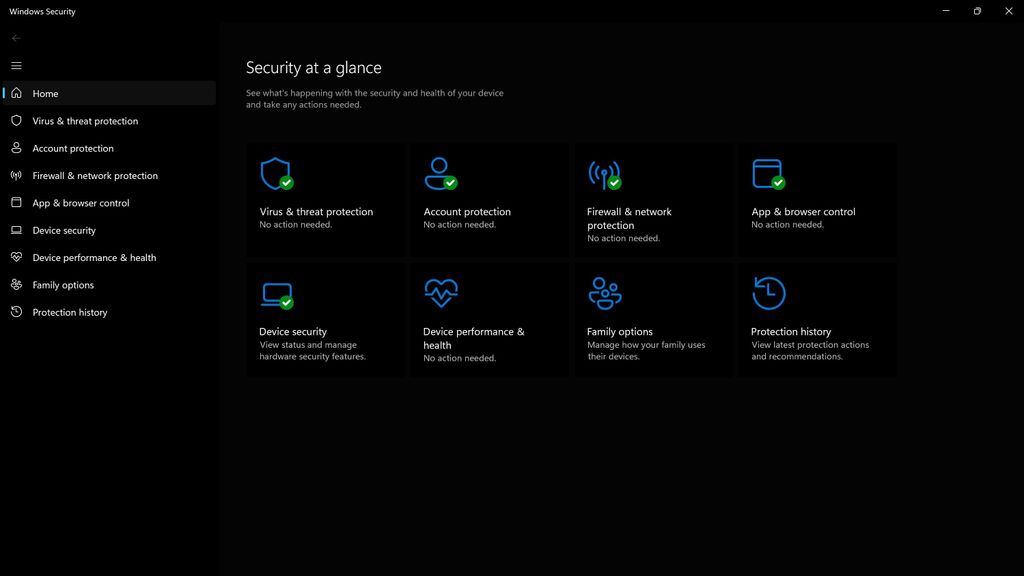The width and height of the screenshot is (1024, 576).
Task: Click the back arrow navigation button
Action: 15,37
